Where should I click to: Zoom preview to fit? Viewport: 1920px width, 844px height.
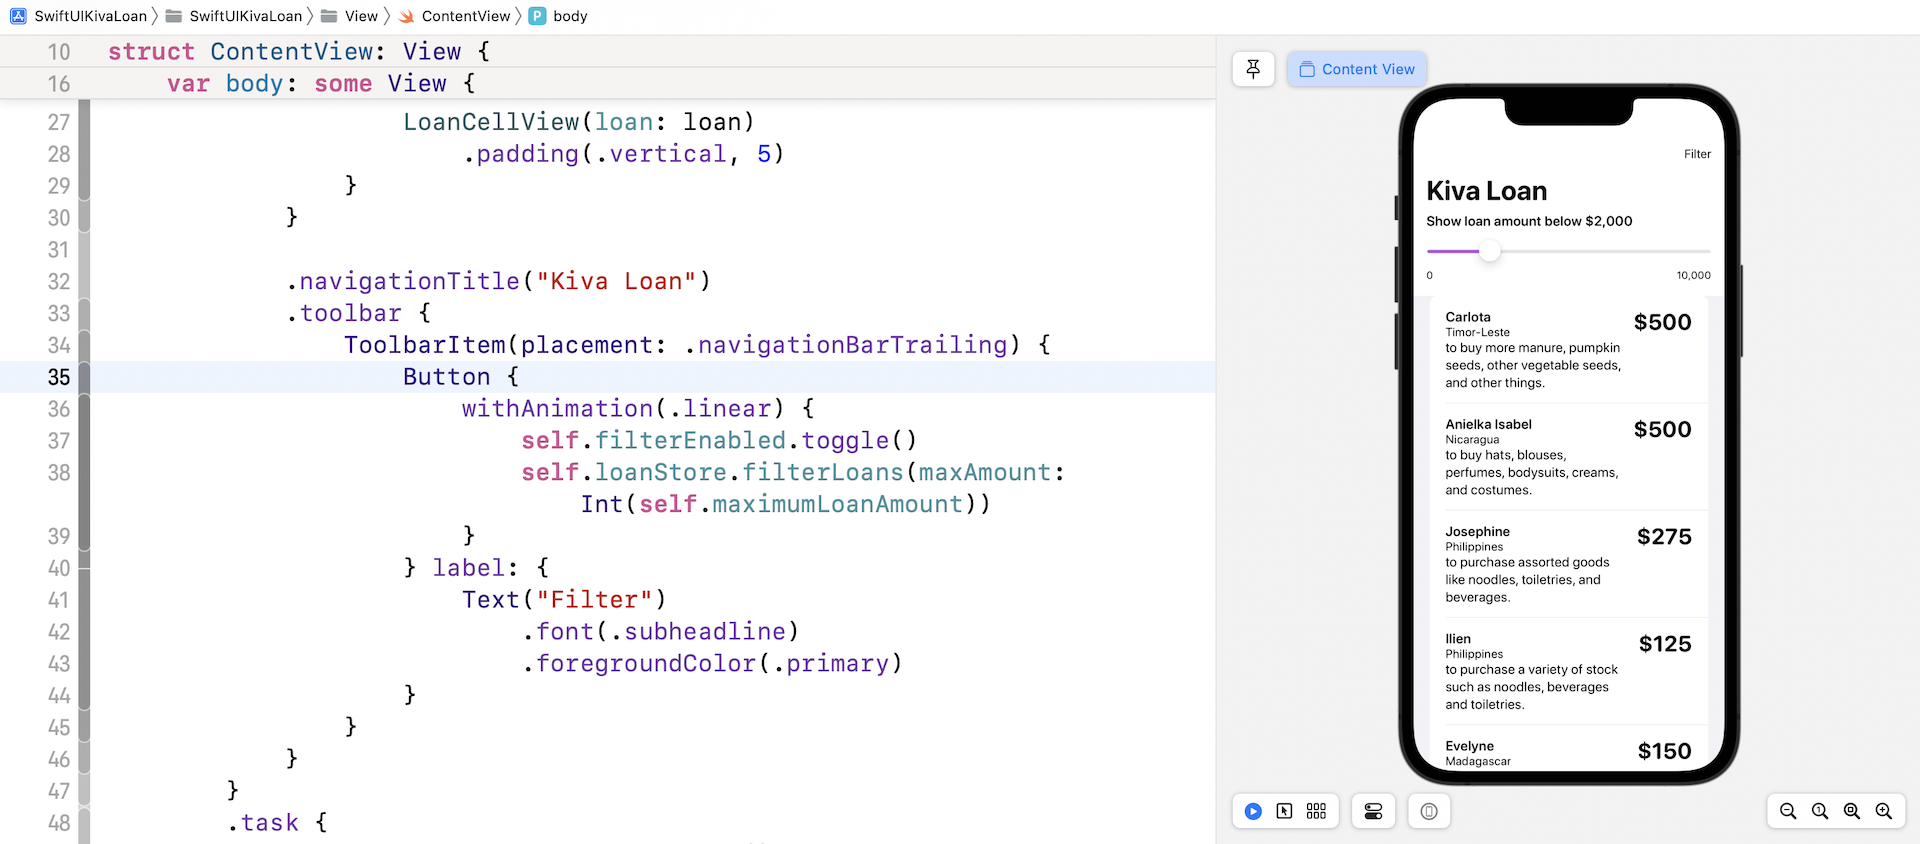click(1852, 811)
